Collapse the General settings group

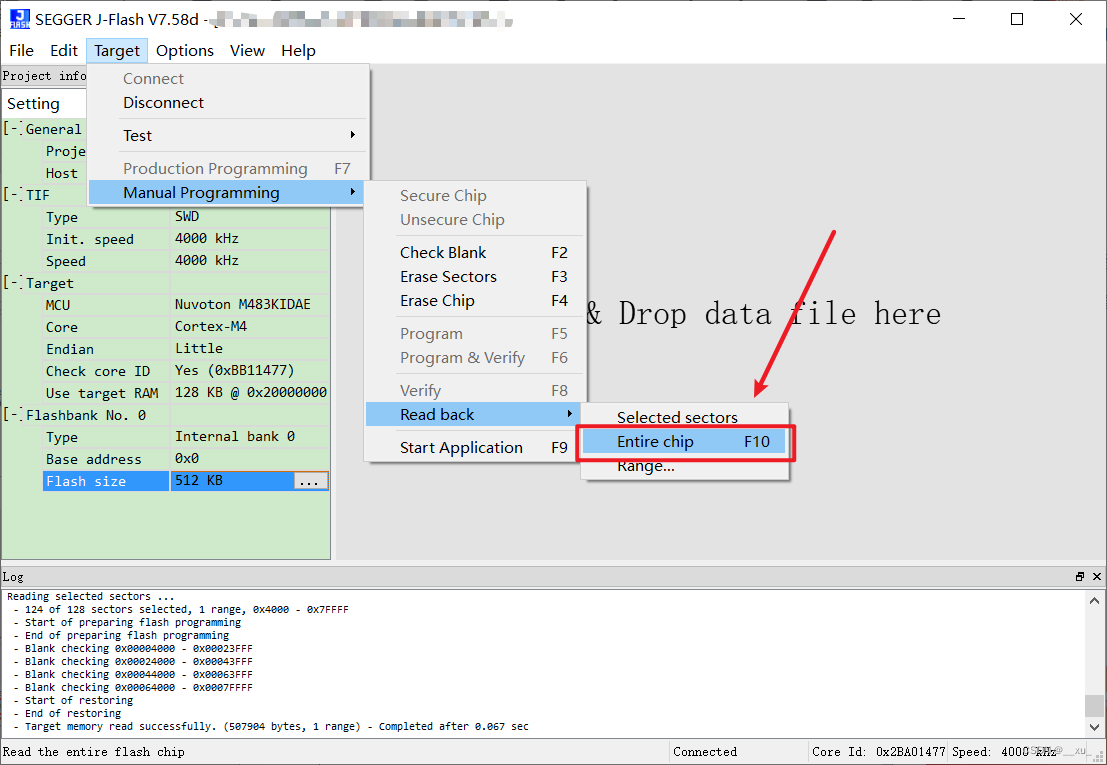click(x=13, y=129)
